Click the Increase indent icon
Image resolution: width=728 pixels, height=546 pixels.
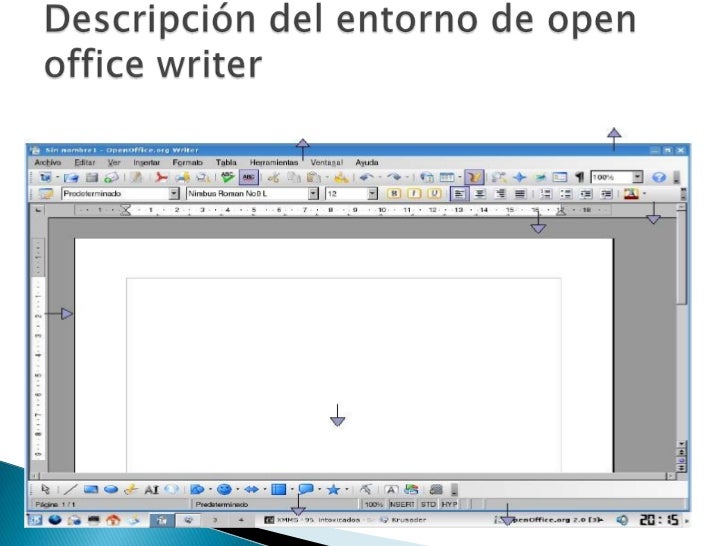tap(606, 194)
